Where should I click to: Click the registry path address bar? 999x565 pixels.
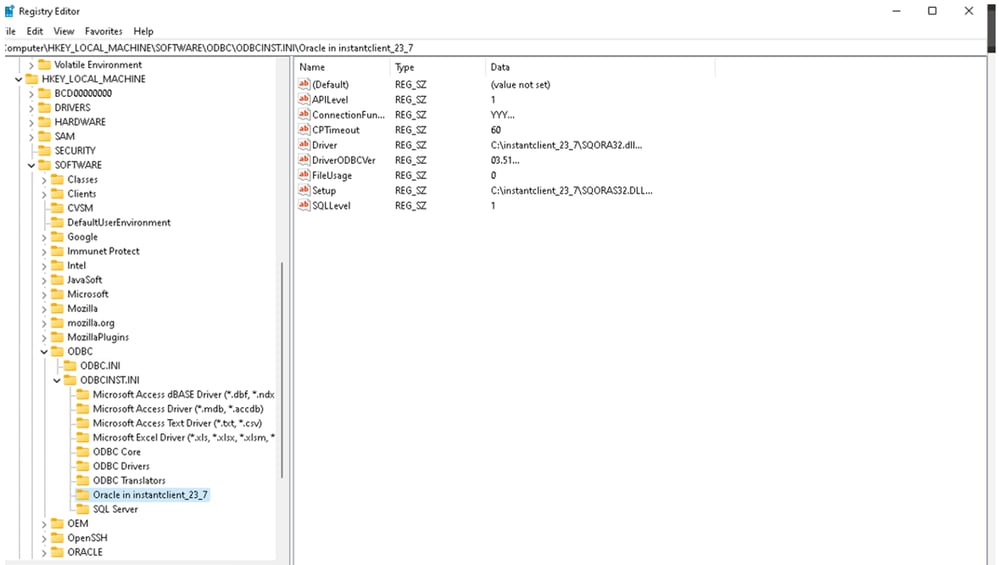click(x=494, y=48)
